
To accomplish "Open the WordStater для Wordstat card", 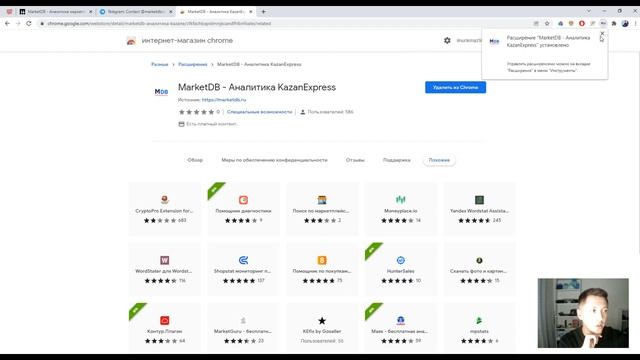I will tap(165, 269).
